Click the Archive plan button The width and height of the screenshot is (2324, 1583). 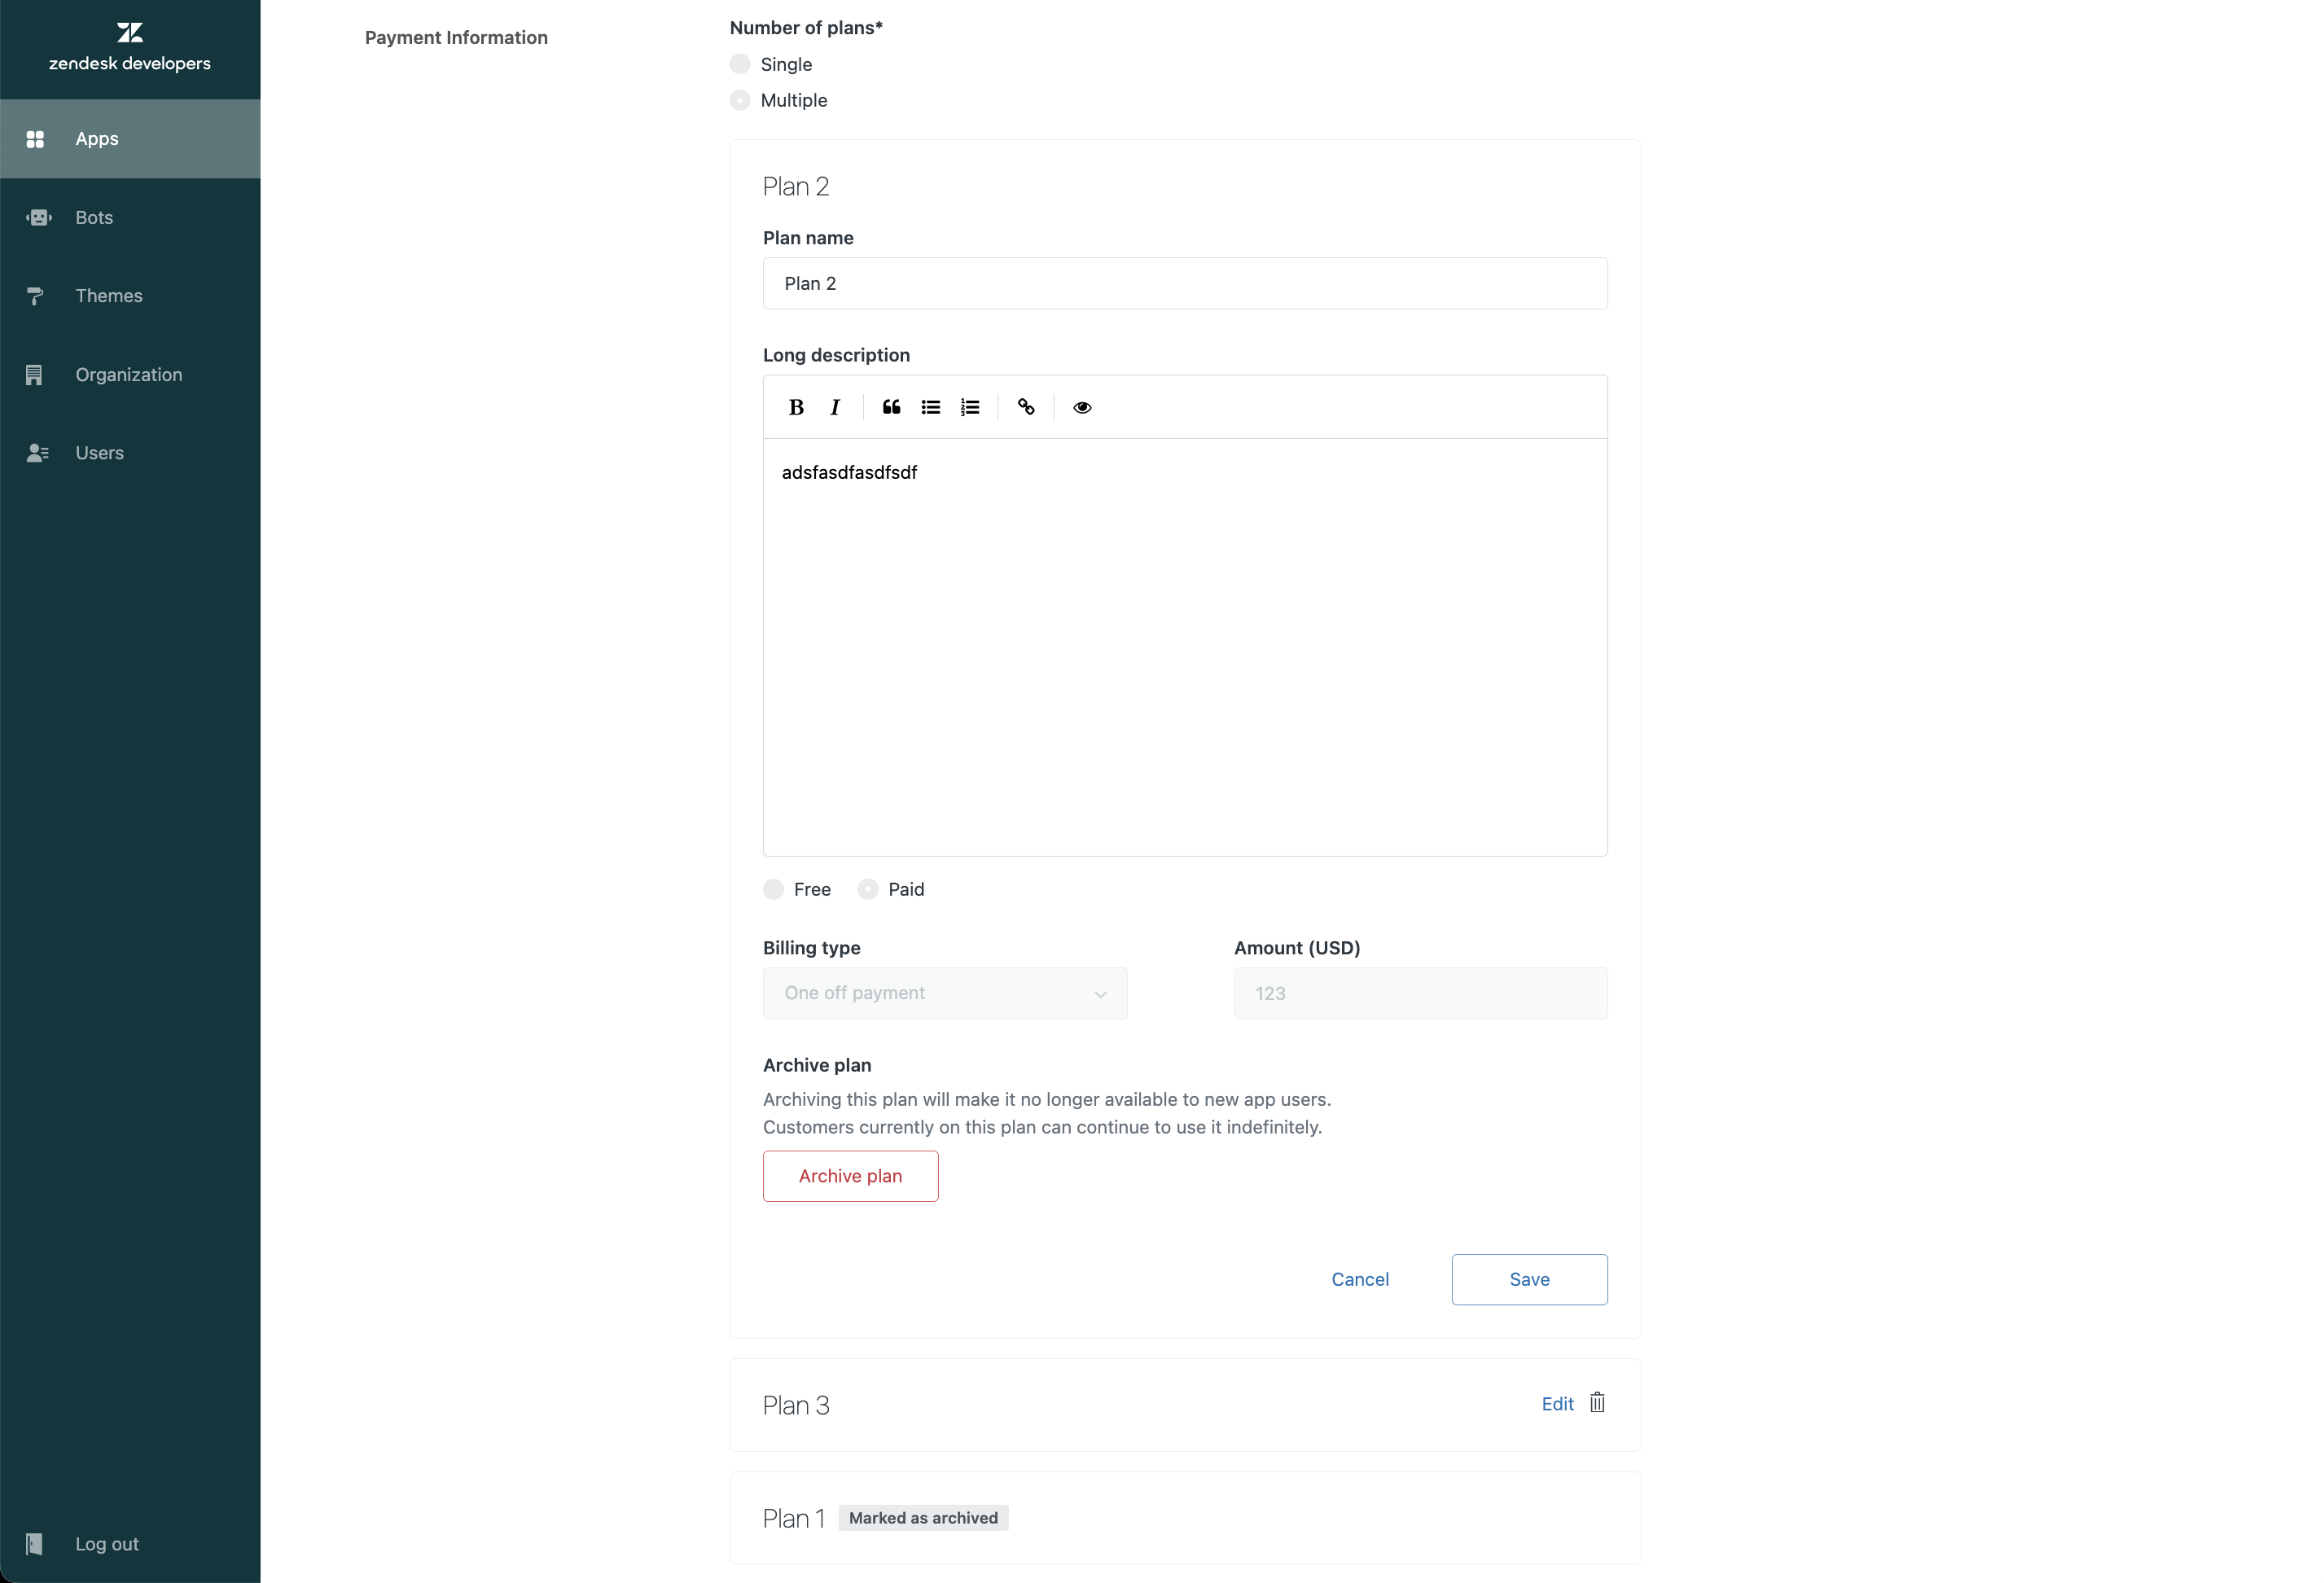click(851, 1176)
